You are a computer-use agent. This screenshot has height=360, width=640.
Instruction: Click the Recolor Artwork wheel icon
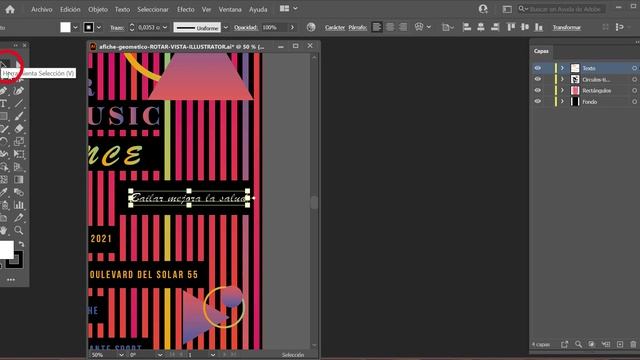[x=311, y=27]
